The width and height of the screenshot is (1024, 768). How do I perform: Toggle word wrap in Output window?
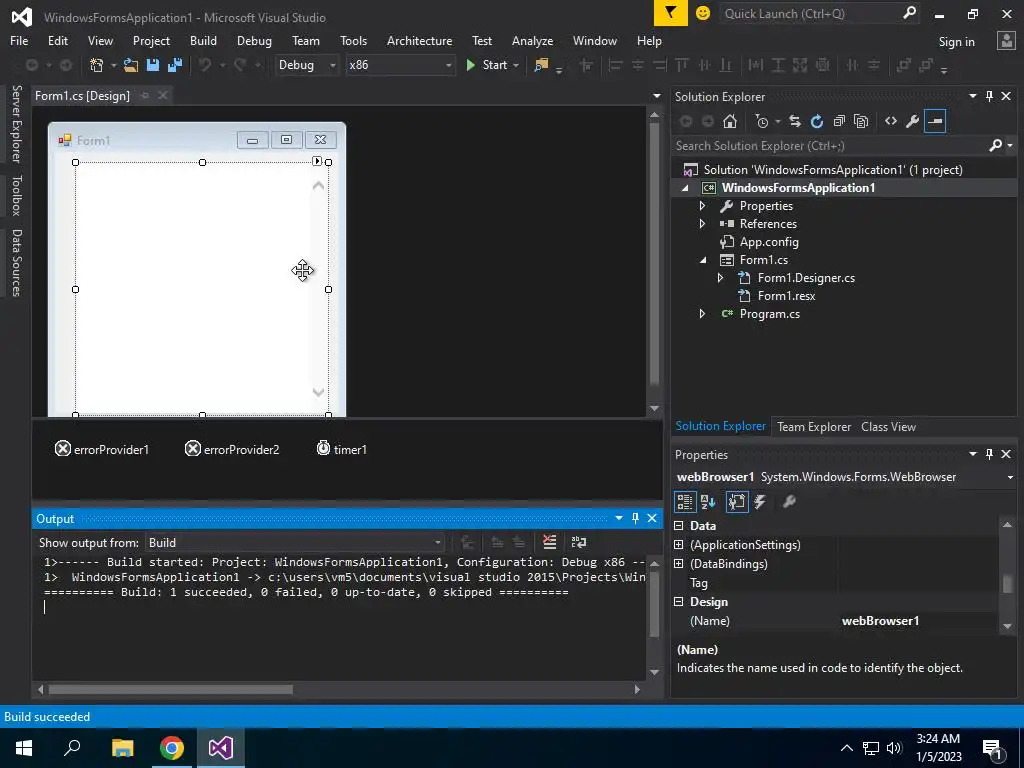click(x=579, y=542)
